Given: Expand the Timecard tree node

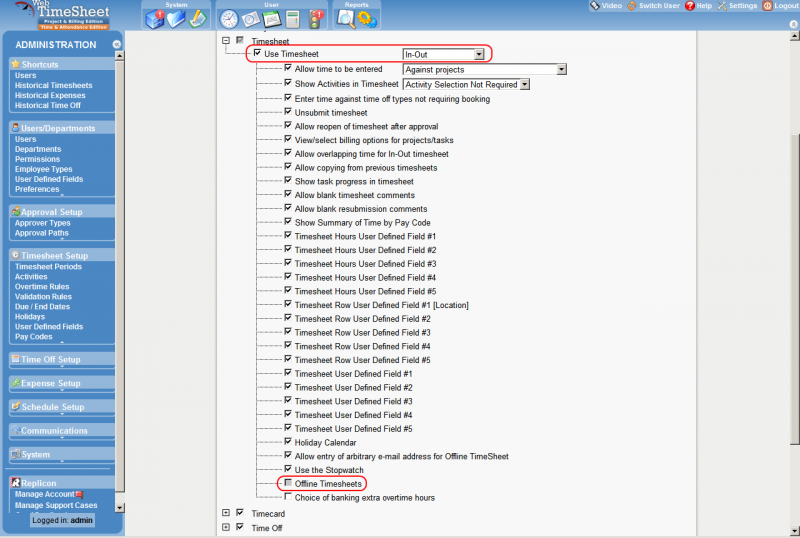Looking at the screenshot, I should 226,513.
